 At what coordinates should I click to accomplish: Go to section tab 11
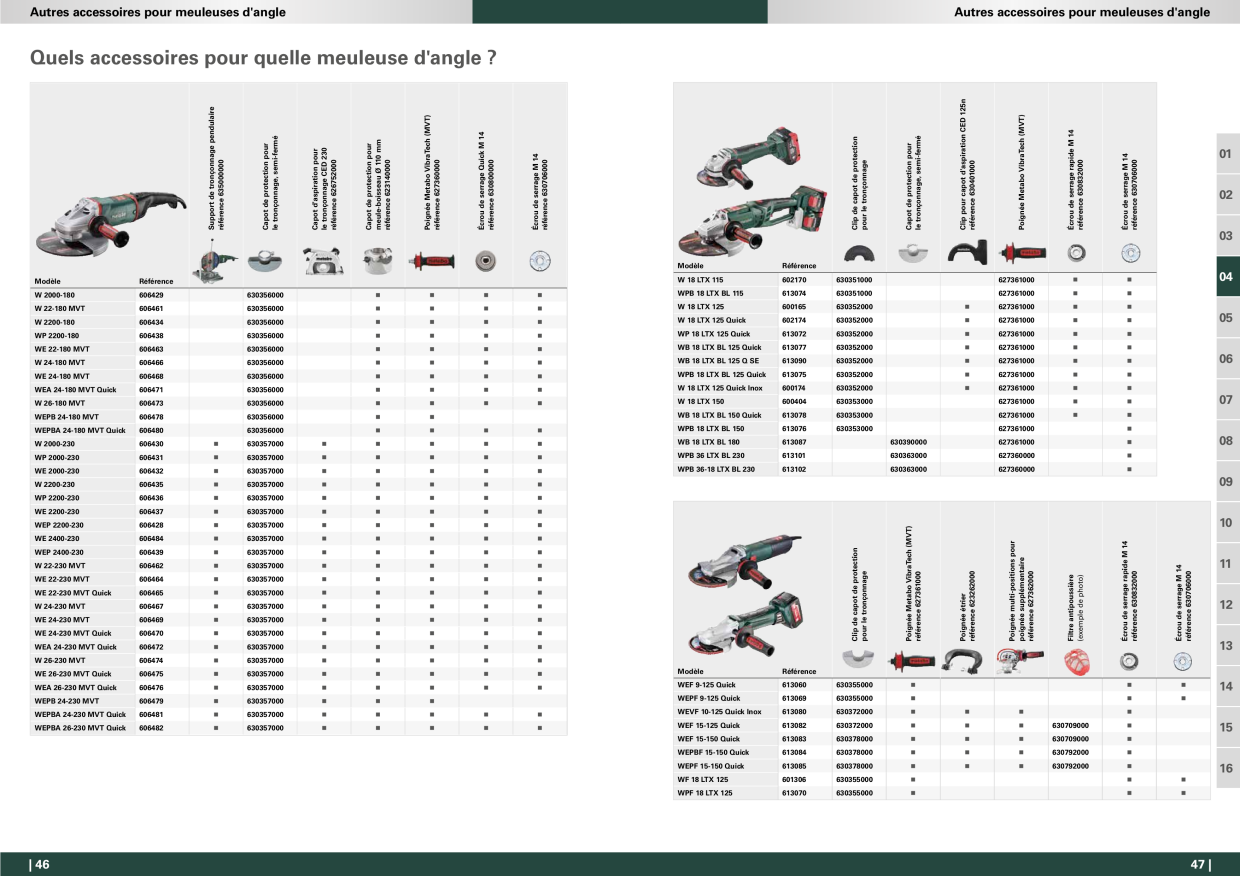click(x=1226, y=564)
